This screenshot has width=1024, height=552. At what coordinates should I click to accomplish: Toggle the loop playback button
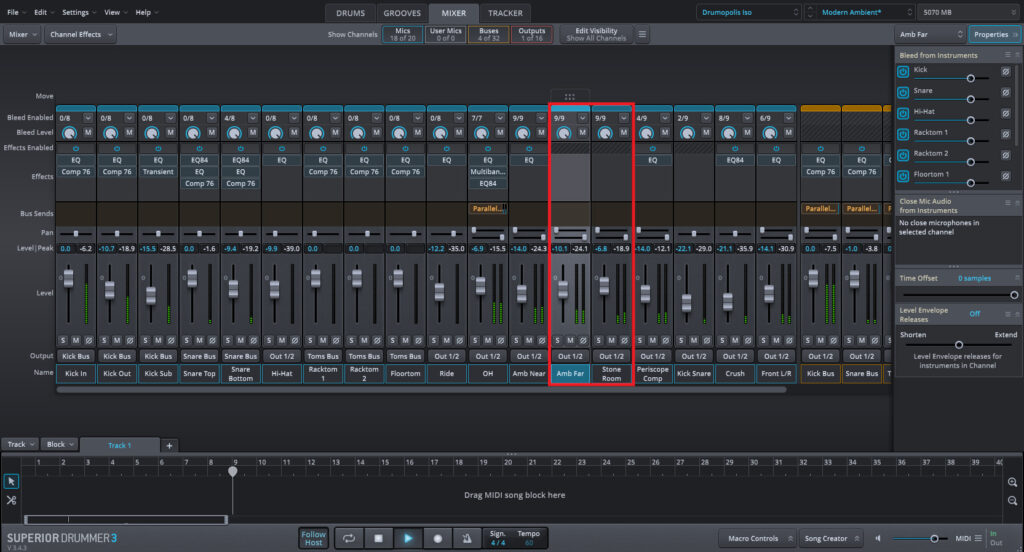(x=349, y=538)
